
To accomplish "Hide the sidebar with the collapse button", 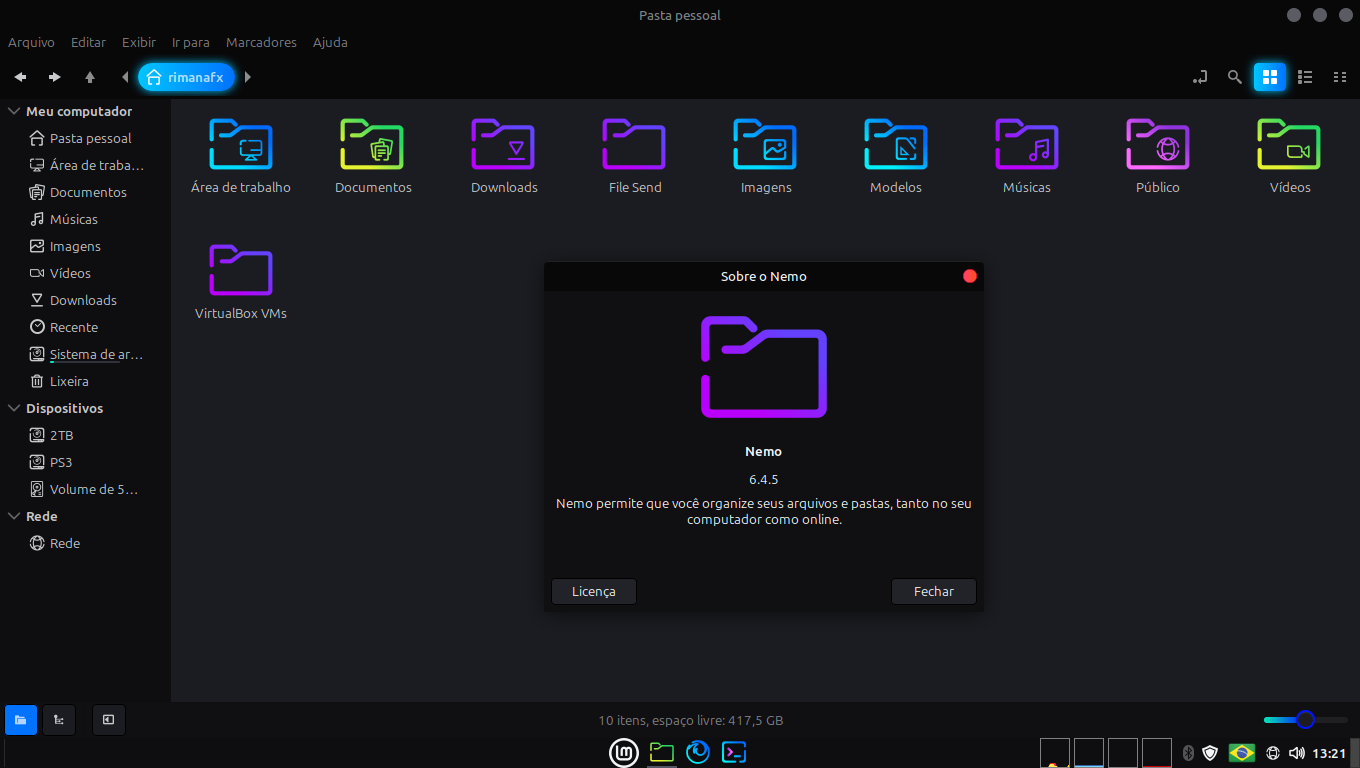I will point(108,720).
